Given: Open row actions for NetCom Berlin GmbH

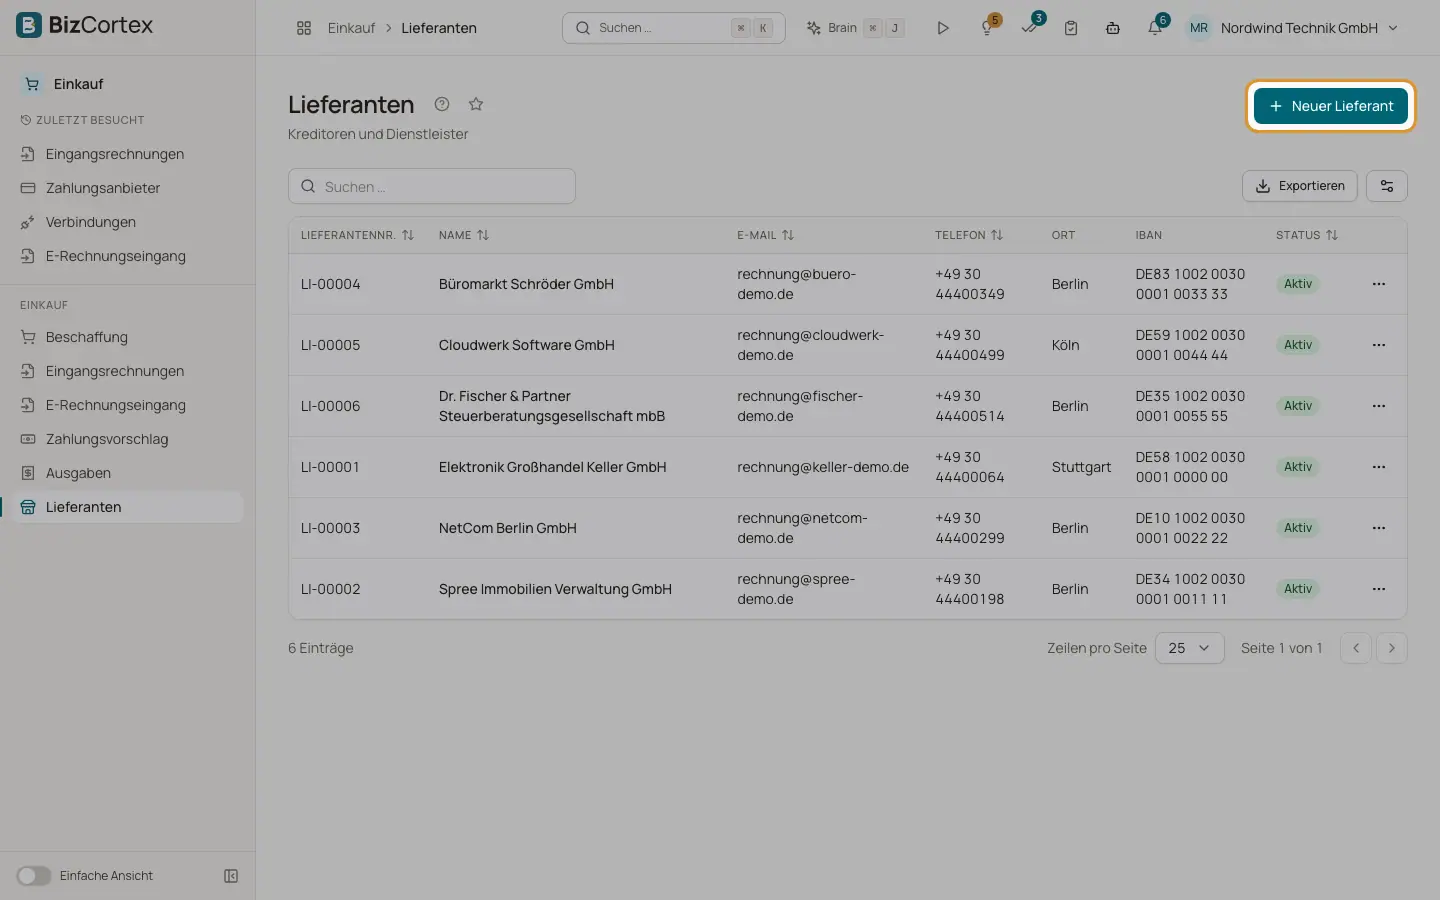Looking at the screenshot, I should (1379, 528).
